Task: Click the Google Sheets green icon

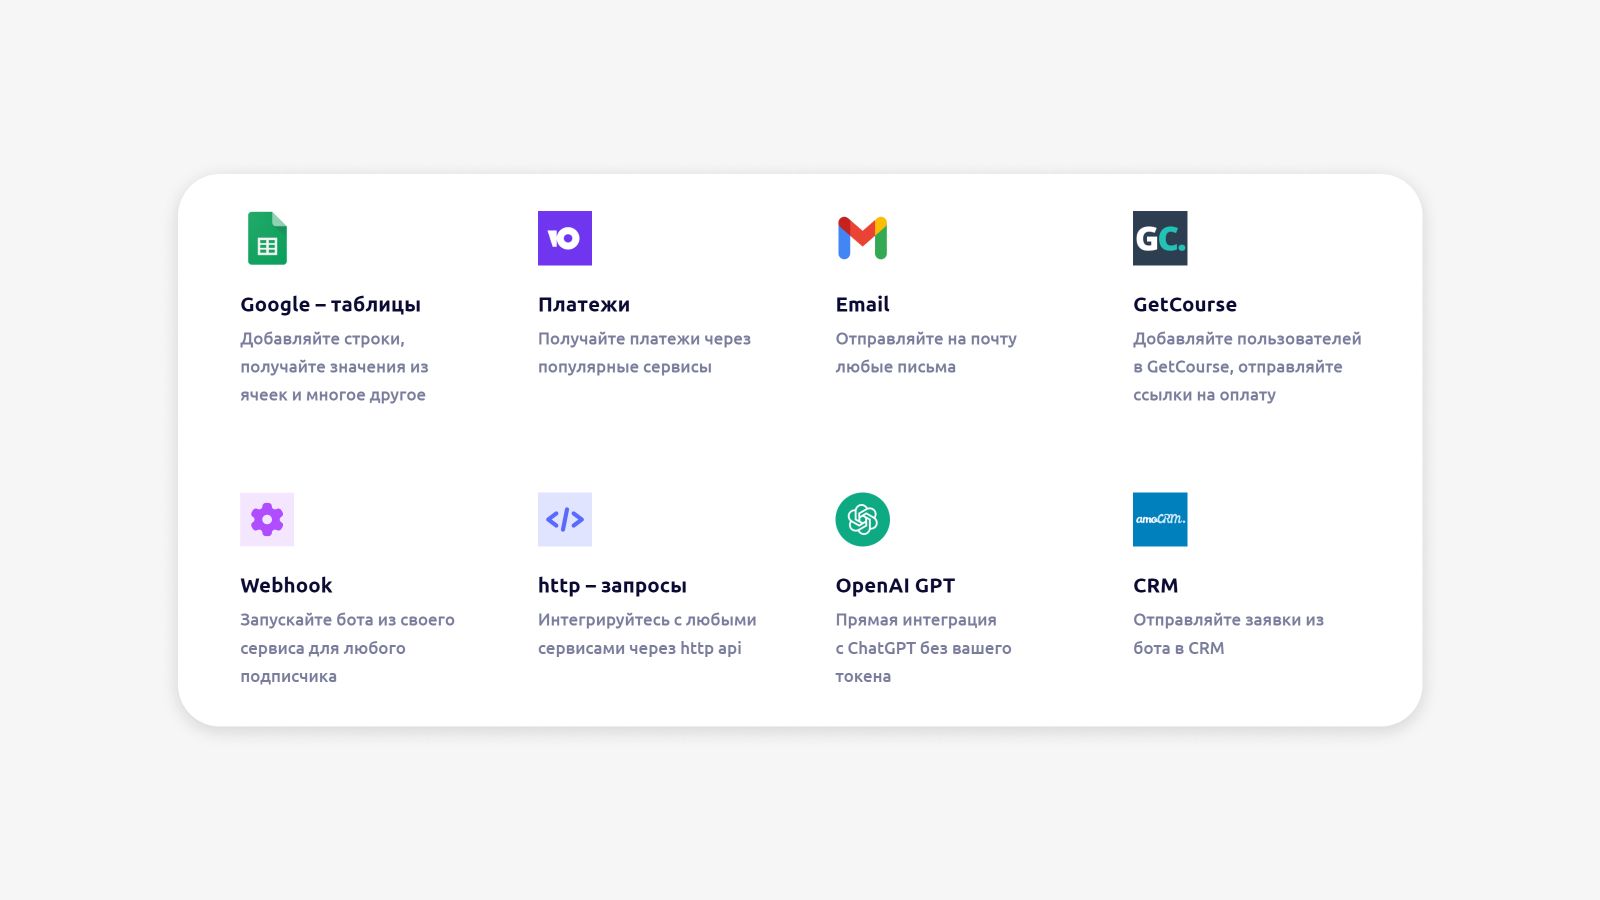Action: [x=267, y=238]
